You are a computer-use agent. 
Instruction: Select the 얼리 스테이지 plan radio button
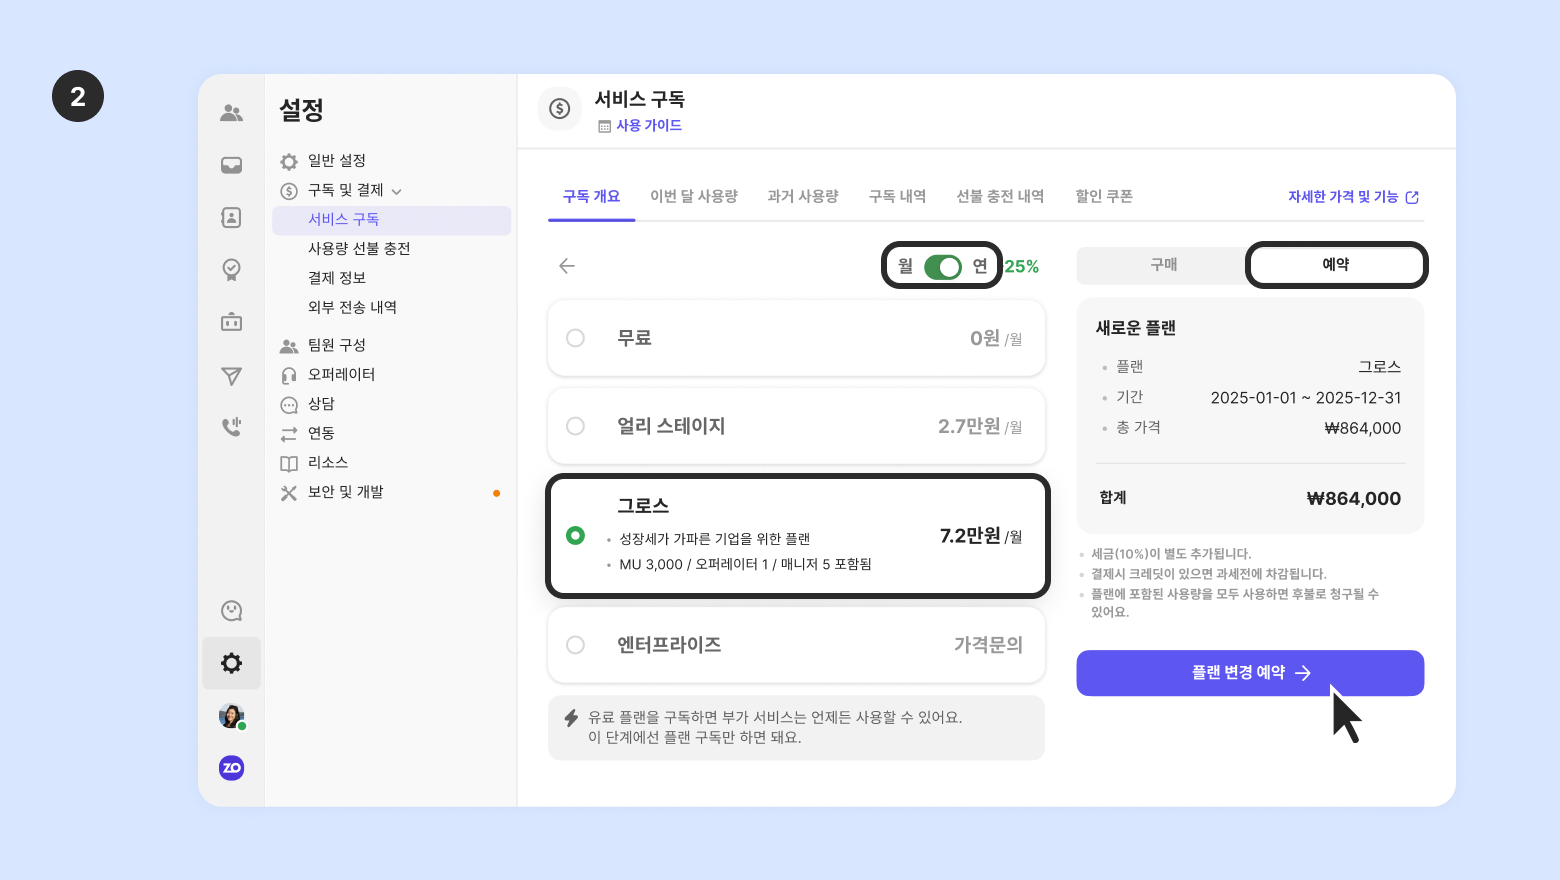click(576, 426)
